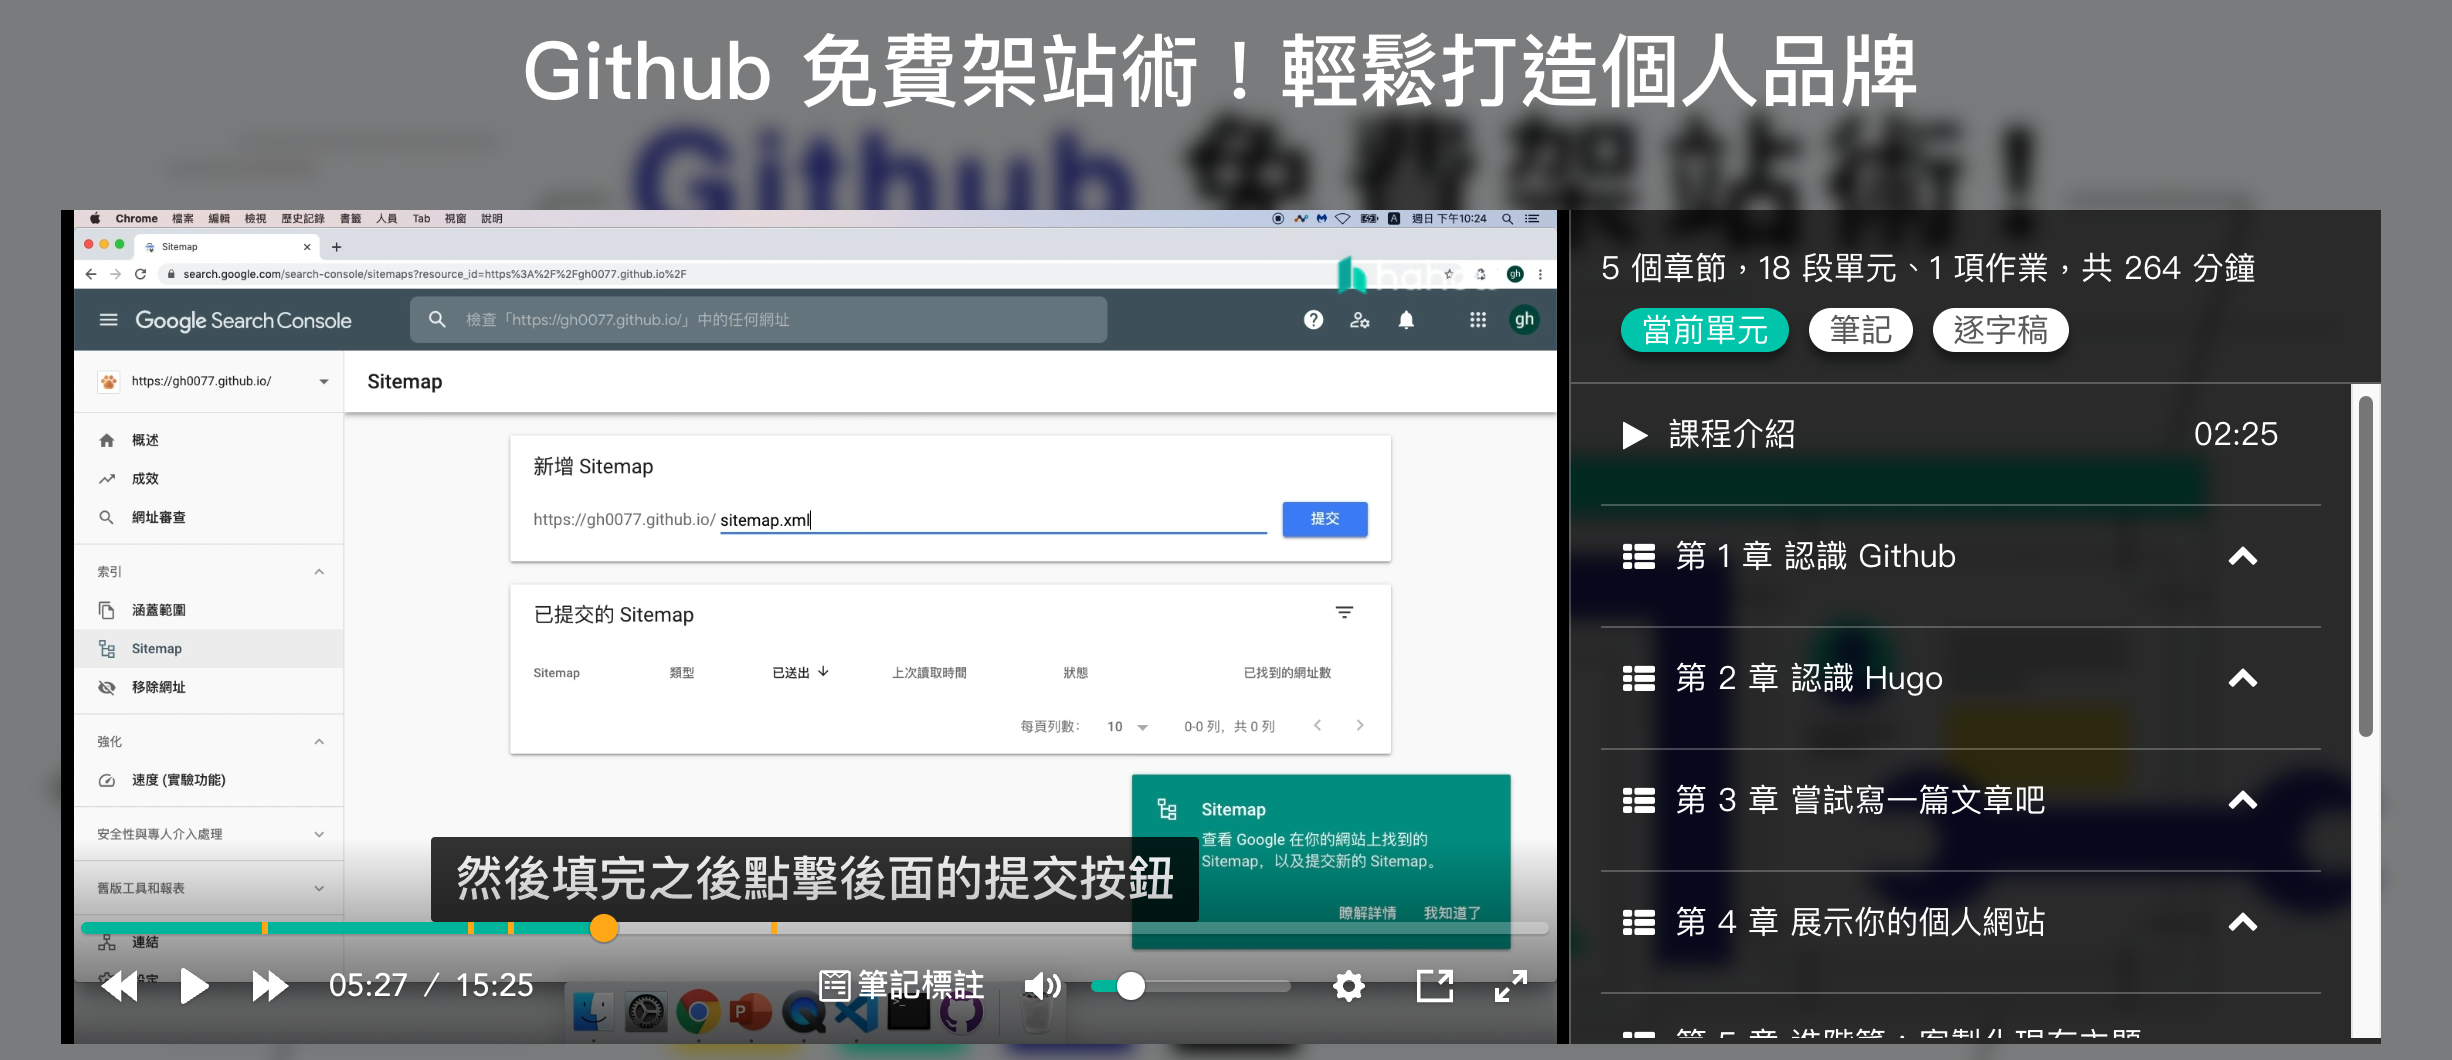
Task: Open the video player settings gear
Action: click(x=1348, y=986)
